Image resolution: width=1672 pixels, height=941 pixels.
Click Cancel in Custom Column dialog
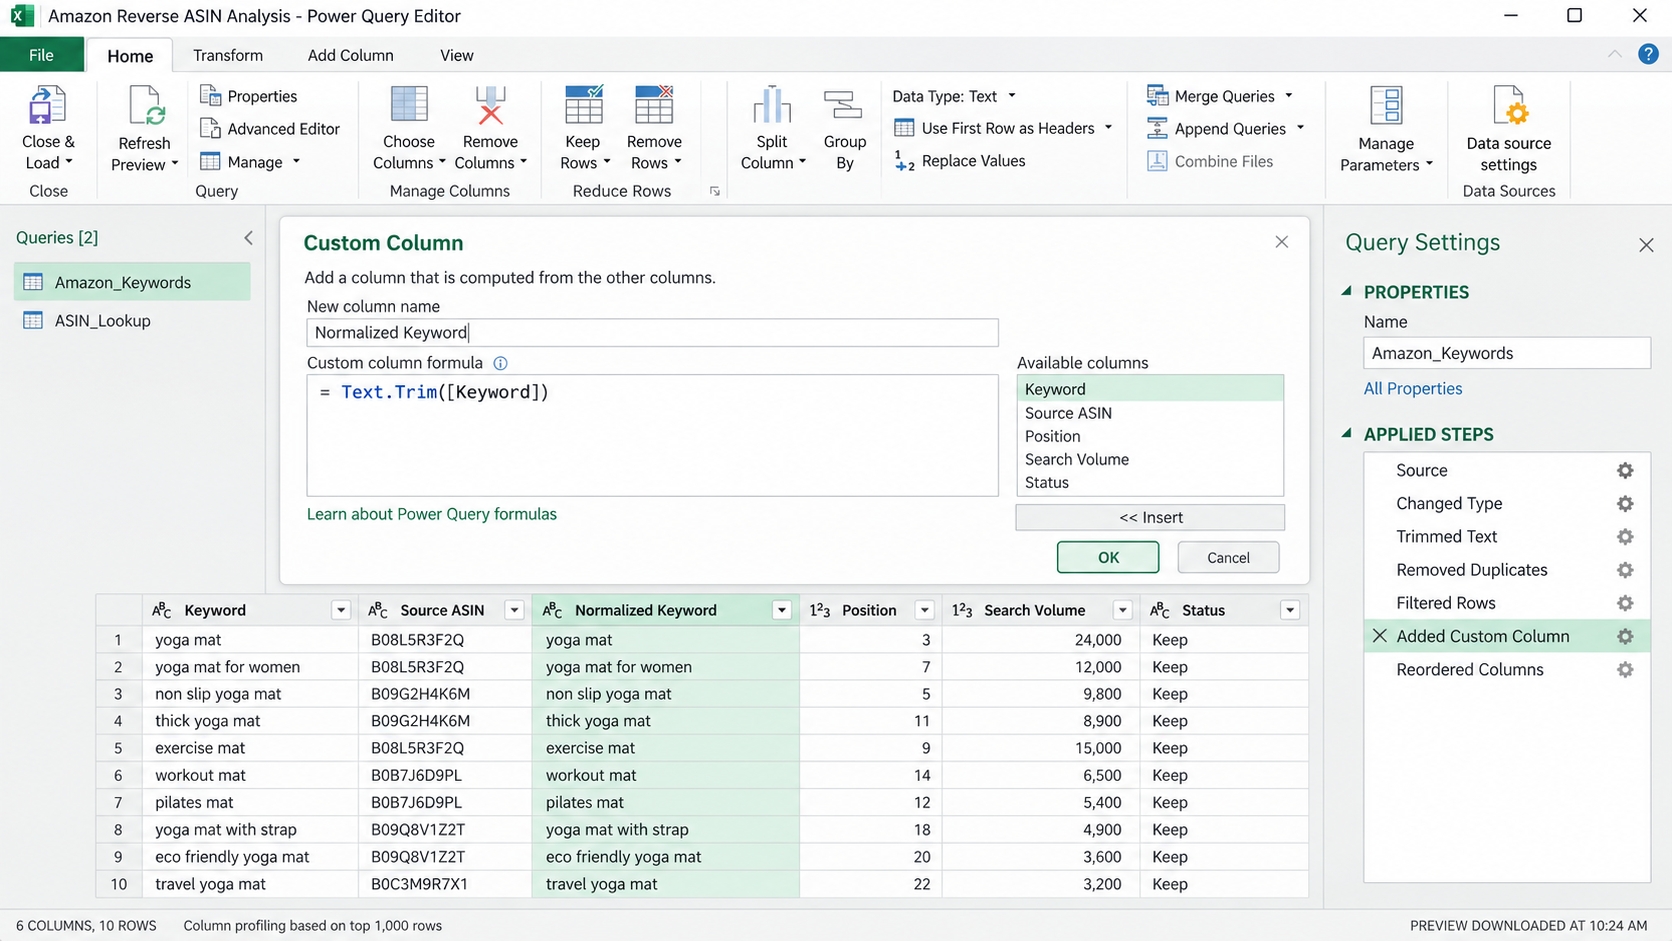[1228, 557]
